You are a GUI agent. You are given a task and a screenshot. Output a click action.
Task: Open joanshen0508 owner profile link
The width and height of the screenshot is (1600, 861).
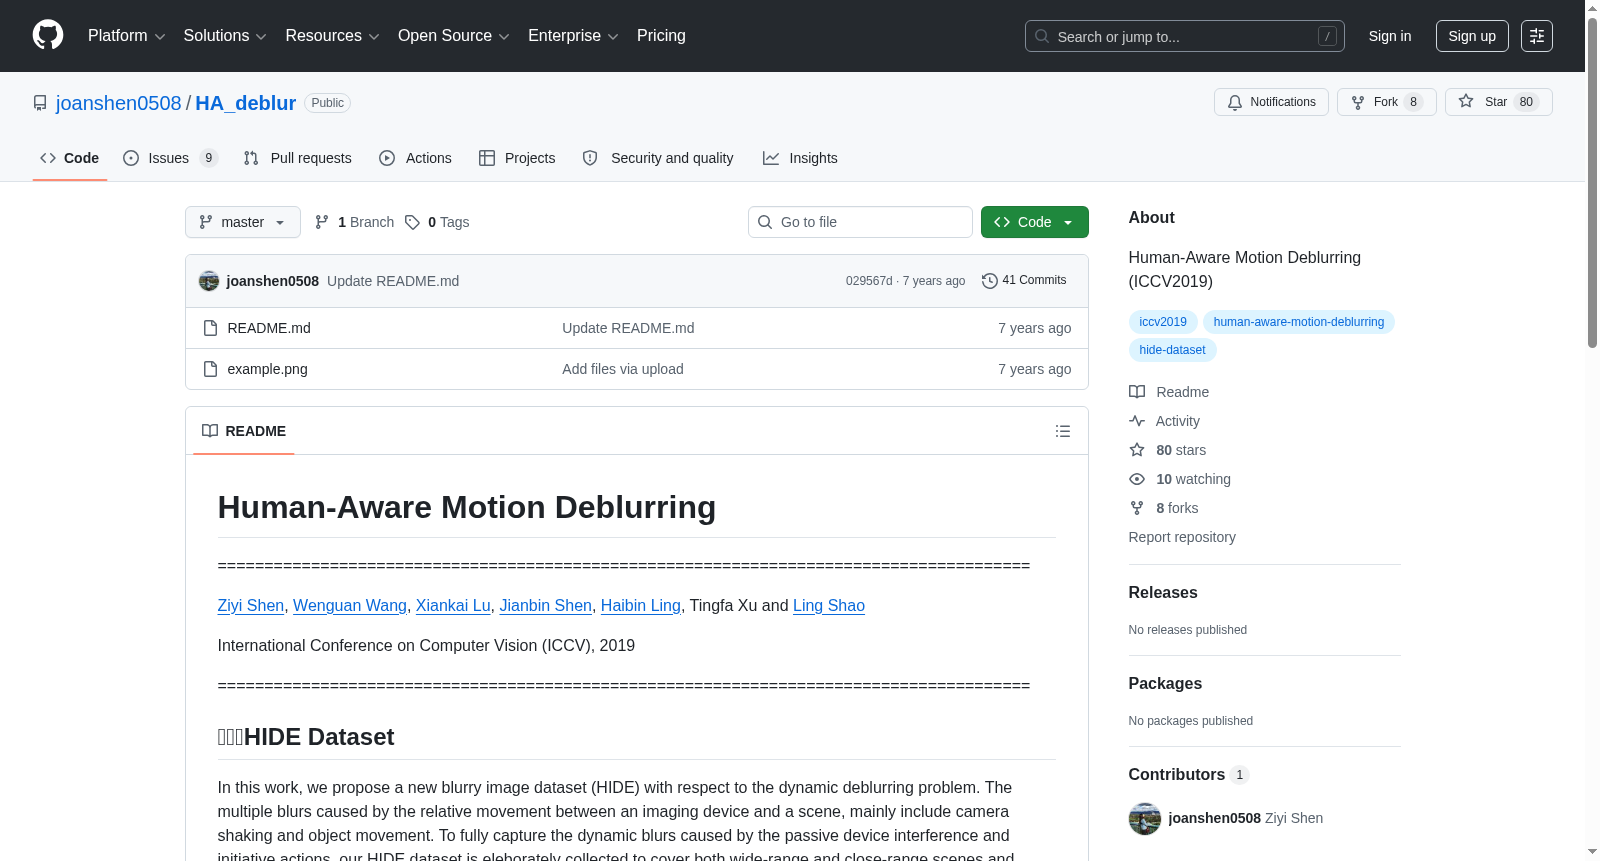(x=119, y=103)
